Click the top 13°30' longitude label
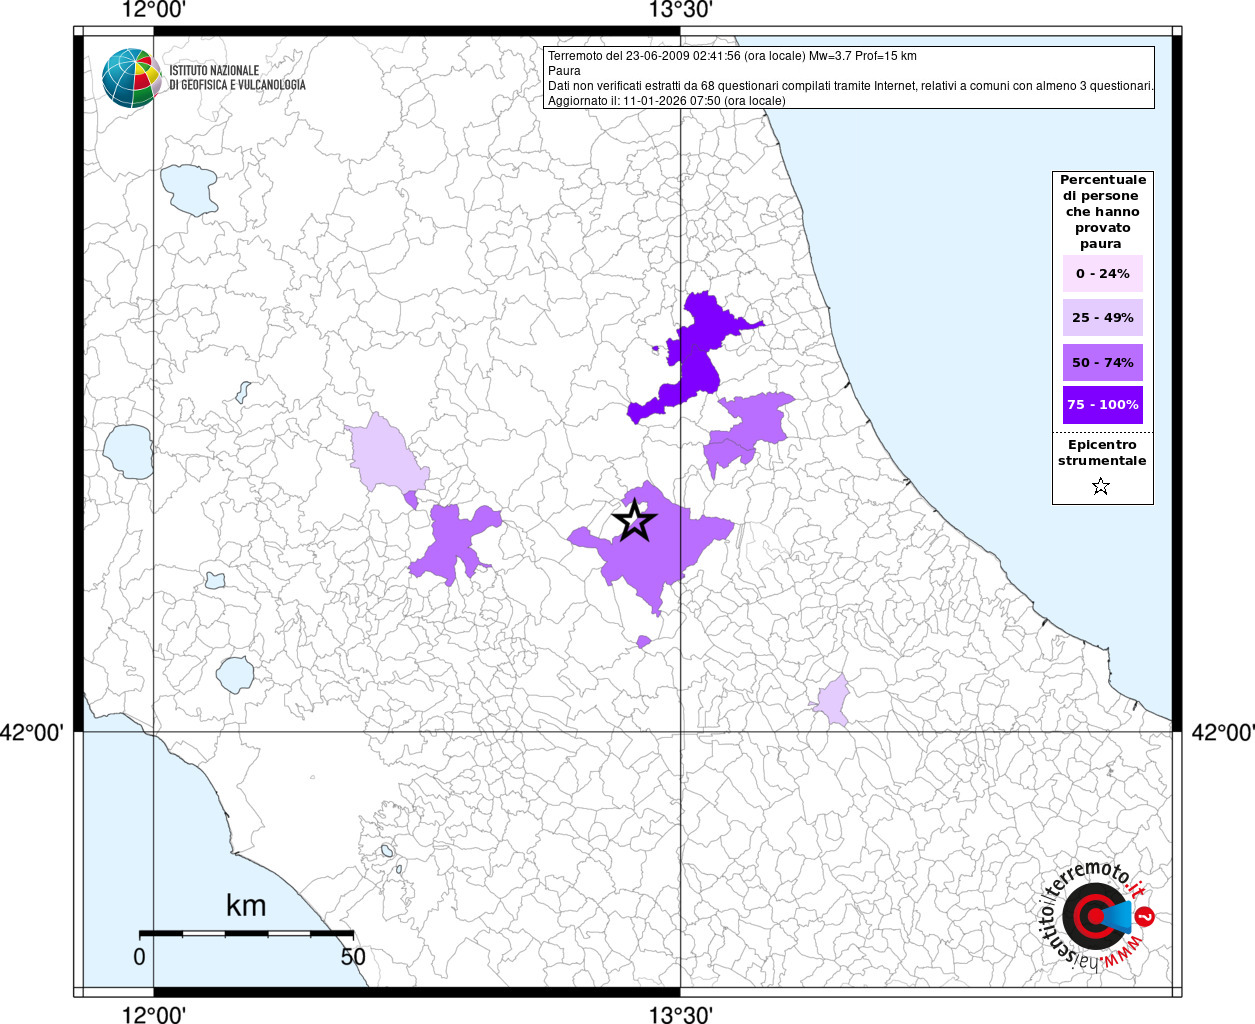The image size is (1255, 1024). tap(680, 11)
